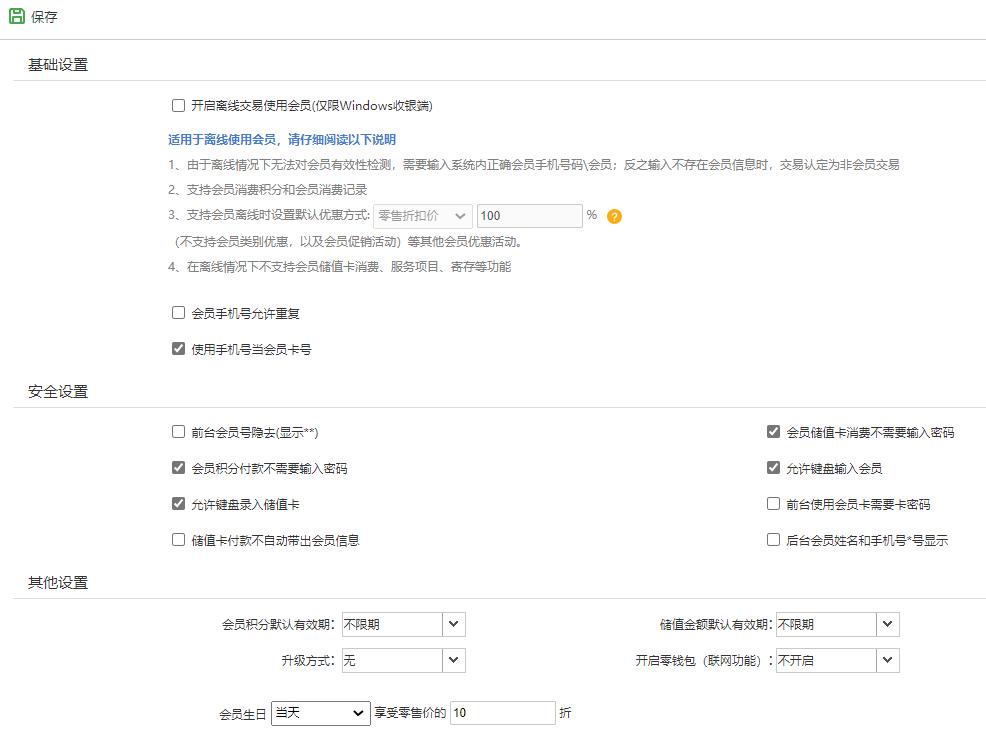Screen dimensions: 986x754
Task: Enable 前台使用会员卡需要卡密码 option
Action: pos(773,503)
